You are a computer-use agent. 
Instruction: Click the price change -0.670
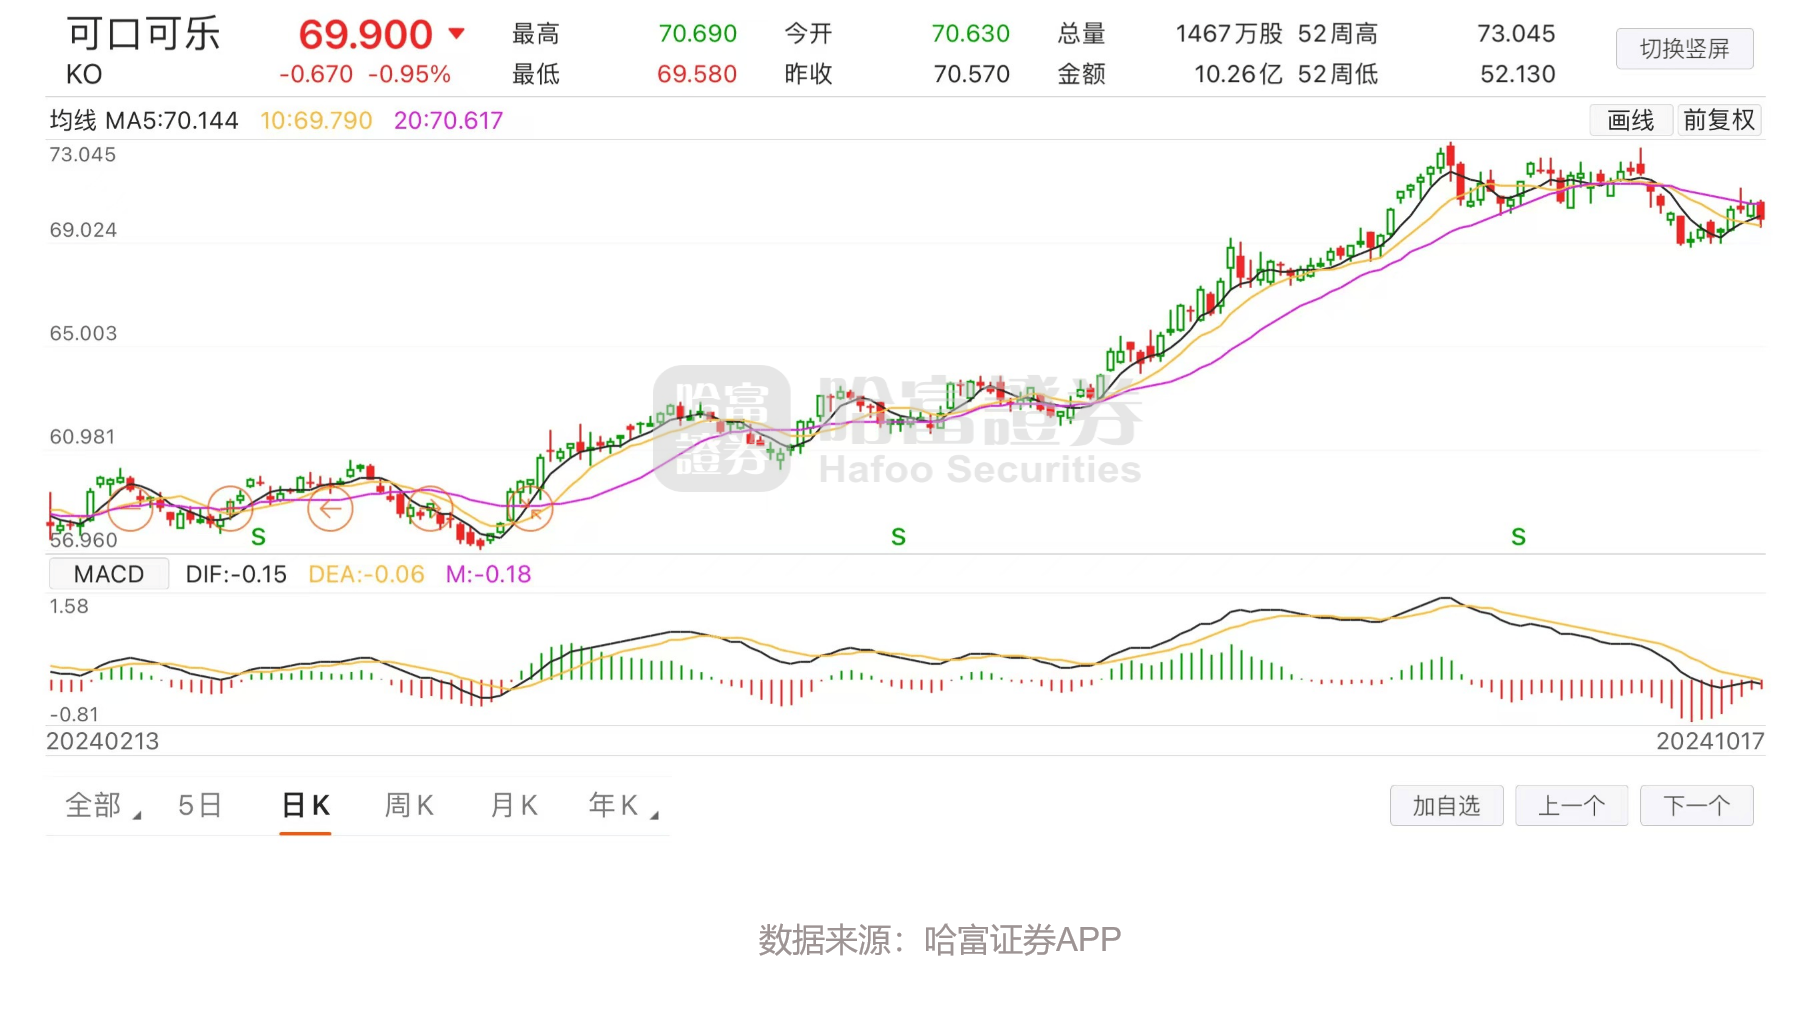[x=316, y=75]
